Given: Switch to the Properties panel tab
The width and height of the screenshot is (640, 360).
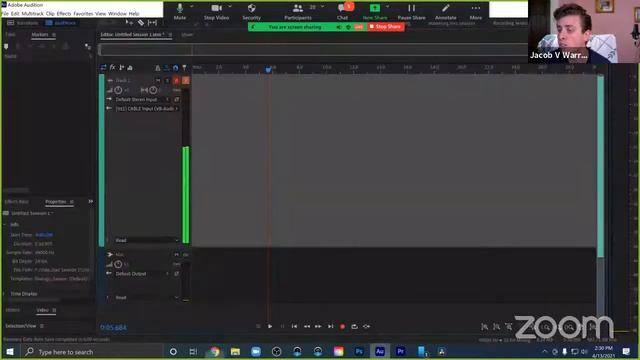Looking at the screenshot, I should 56,202.
